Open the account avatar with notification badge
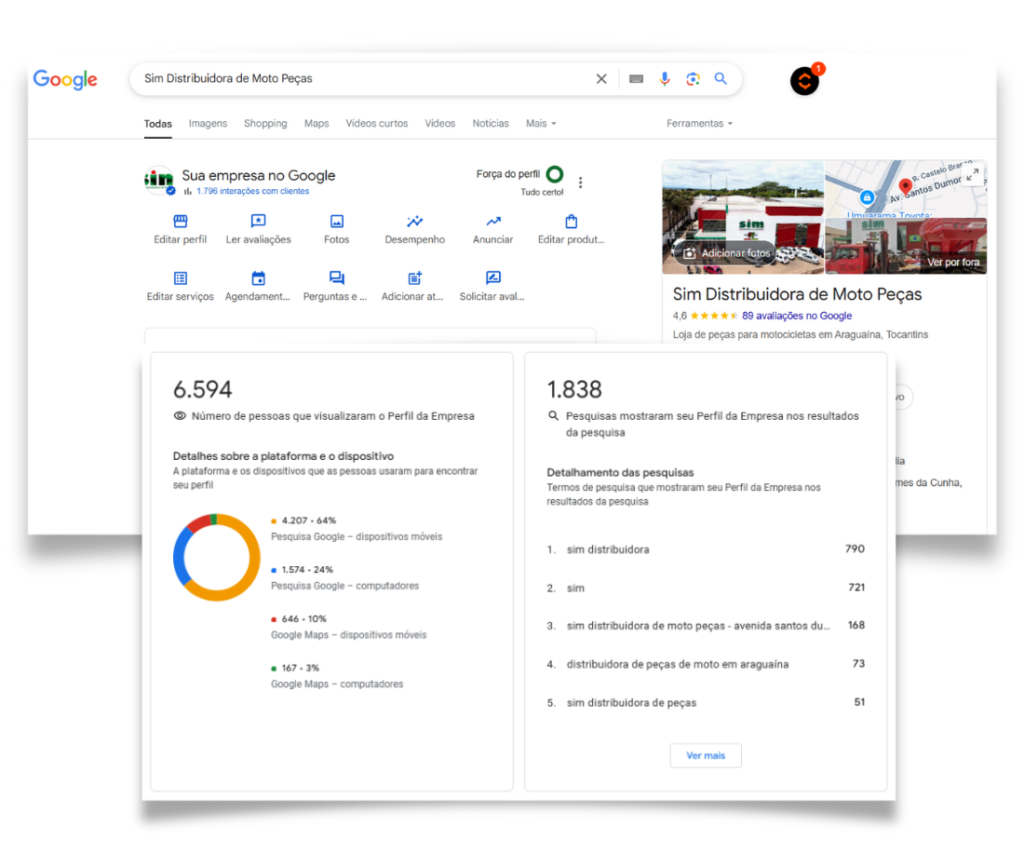Image resolution: width=1024 pixels, height=866 pixels. click(x=805, y=80)
